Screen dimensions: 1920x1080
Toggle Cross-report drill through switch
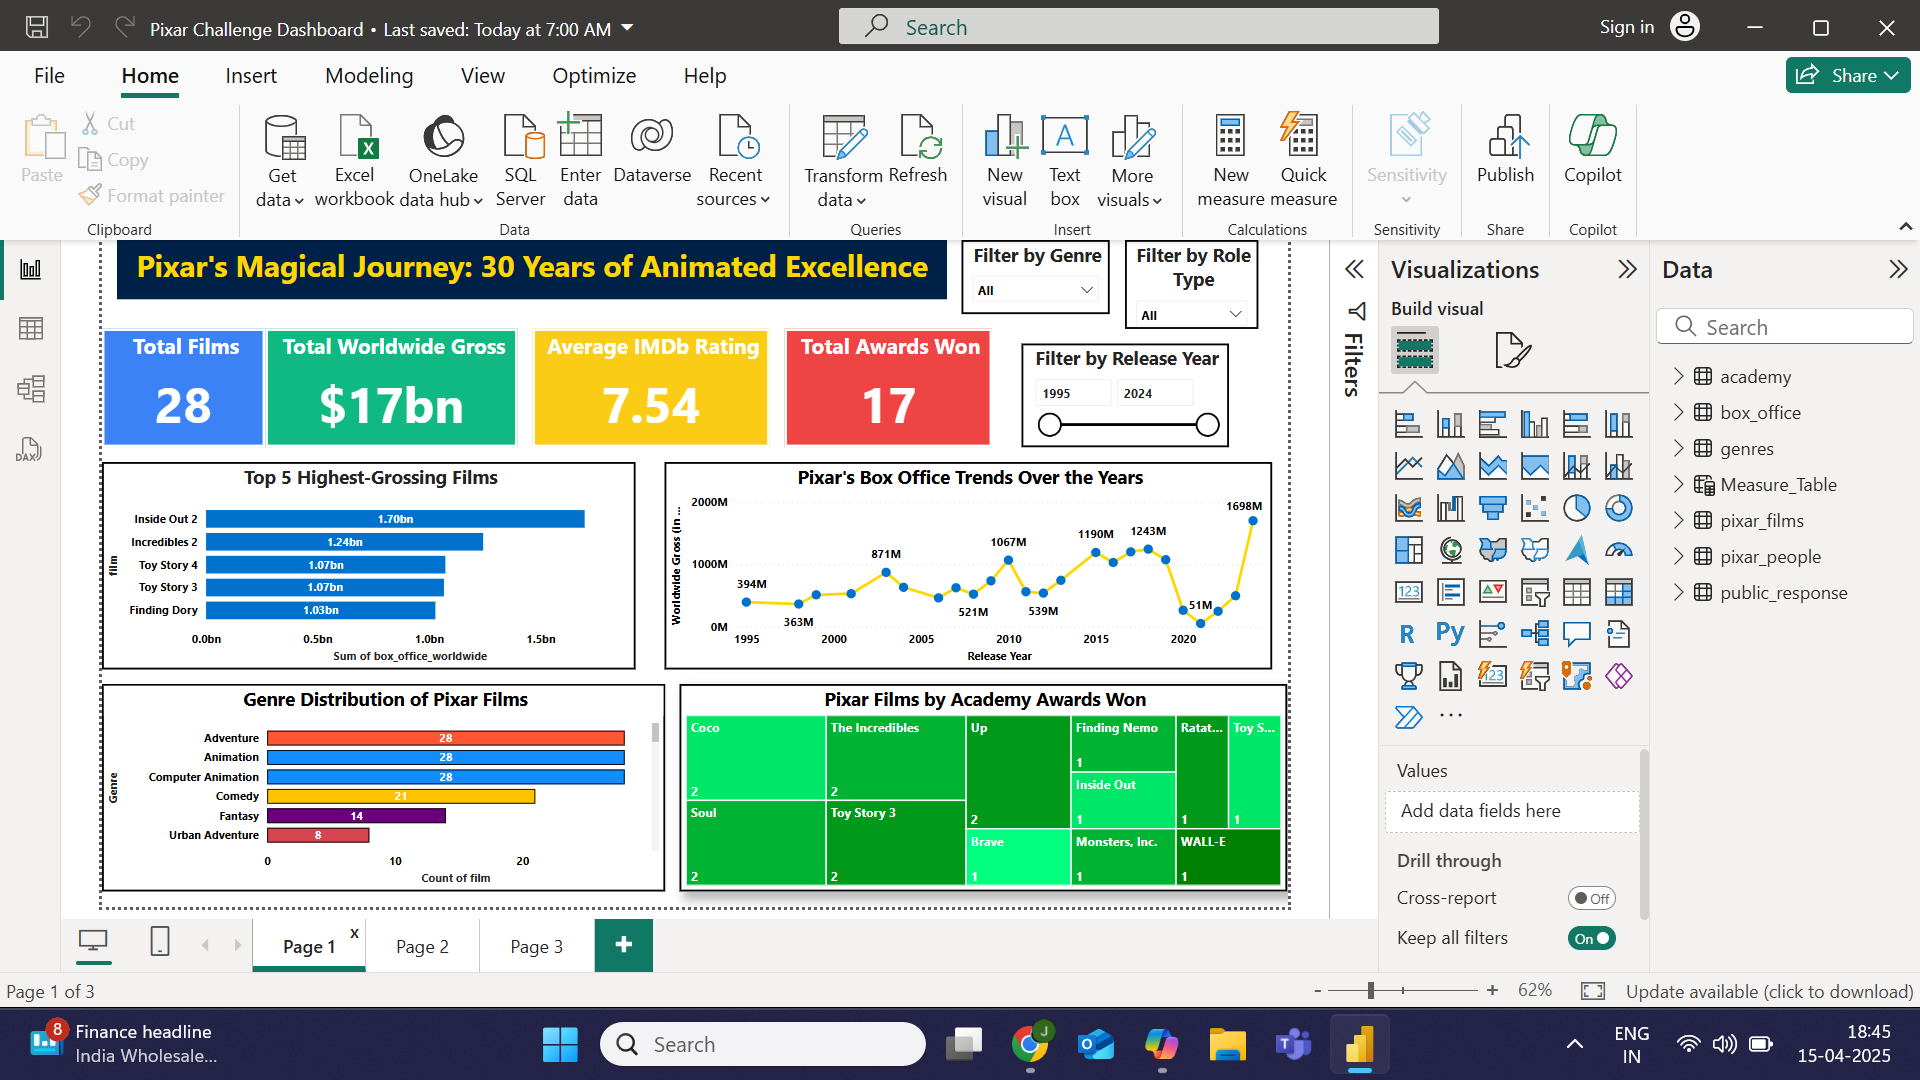(x=1591, y=898)
